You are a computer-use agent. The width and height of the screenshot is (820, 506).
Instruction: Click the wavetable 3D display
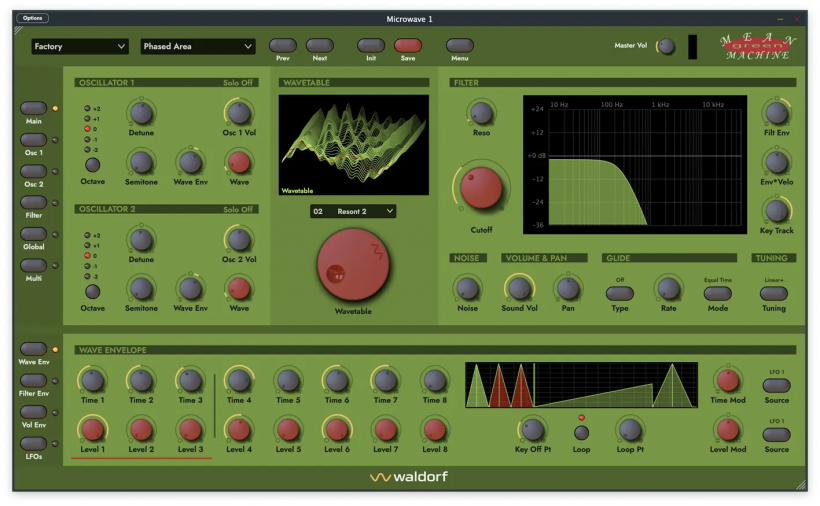pos(354,145)
